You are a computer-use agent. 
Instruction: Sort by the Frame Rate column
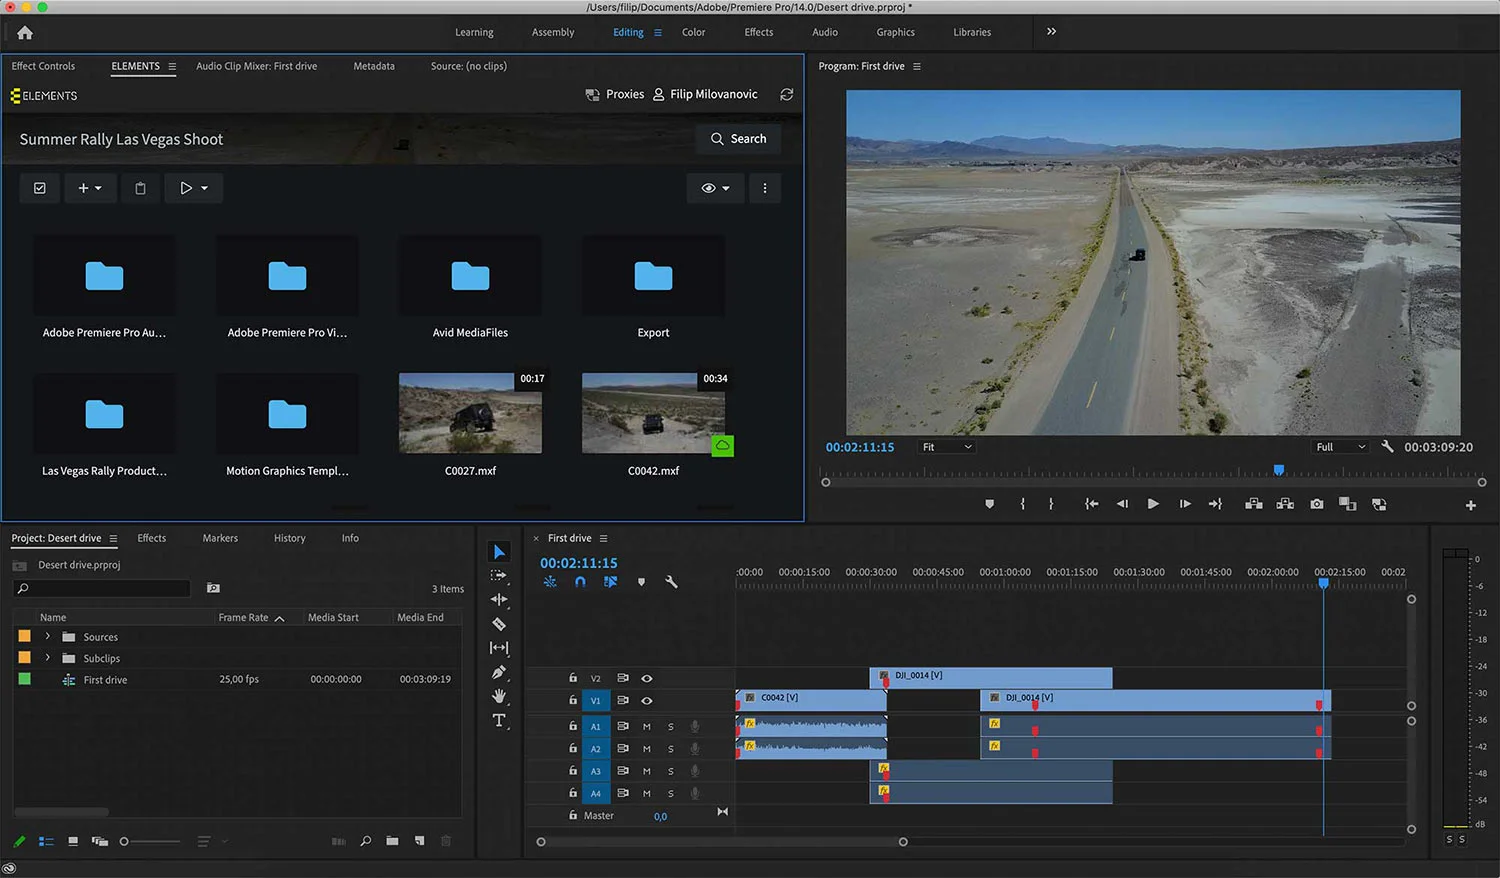click(251, 618)
